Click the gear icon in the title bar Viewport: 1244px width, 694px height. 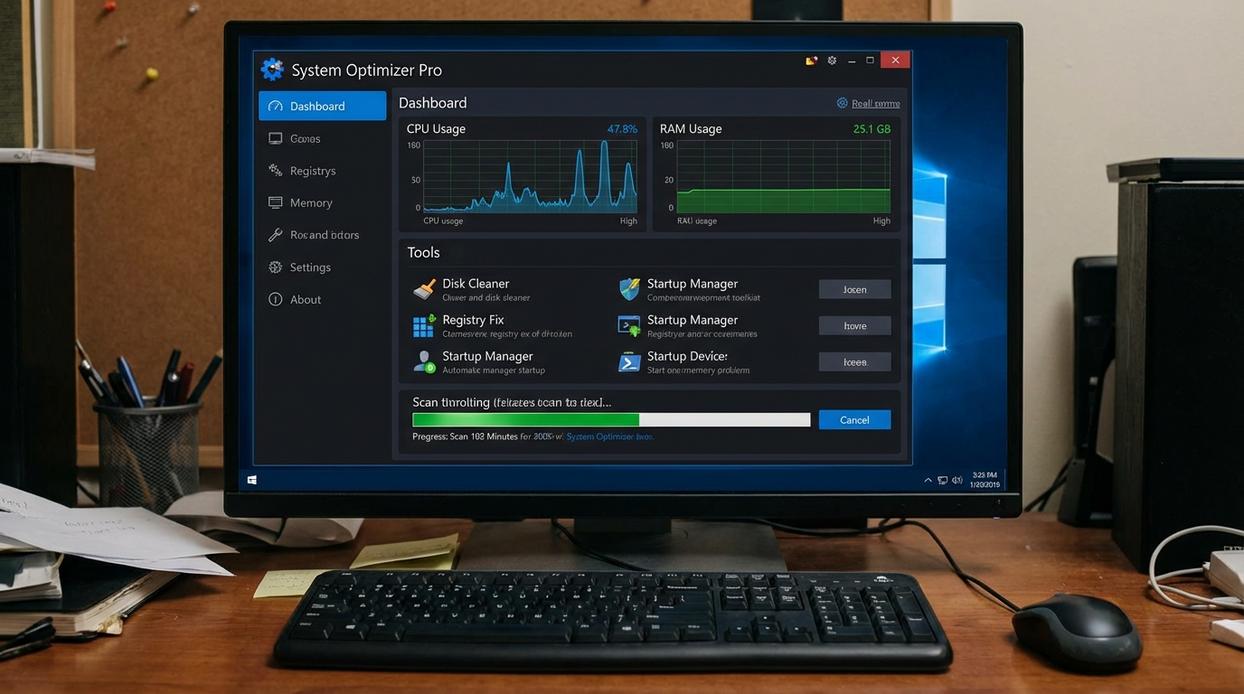point(831,60)
